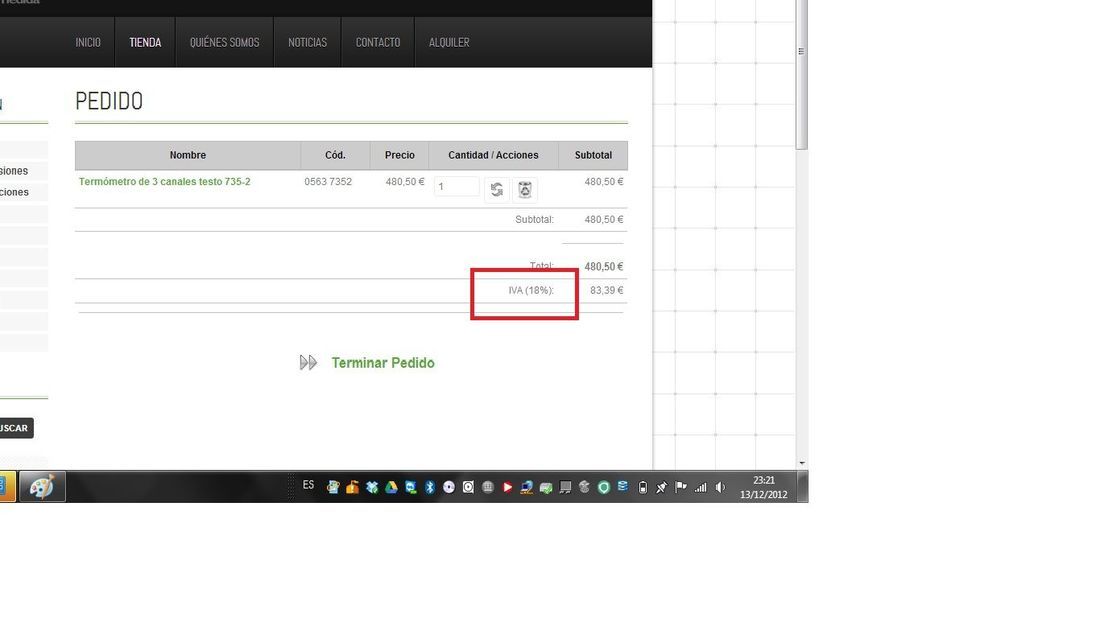Click the Nombre column header
Screen dimensions: 1100x618
[x=187, y=155]
